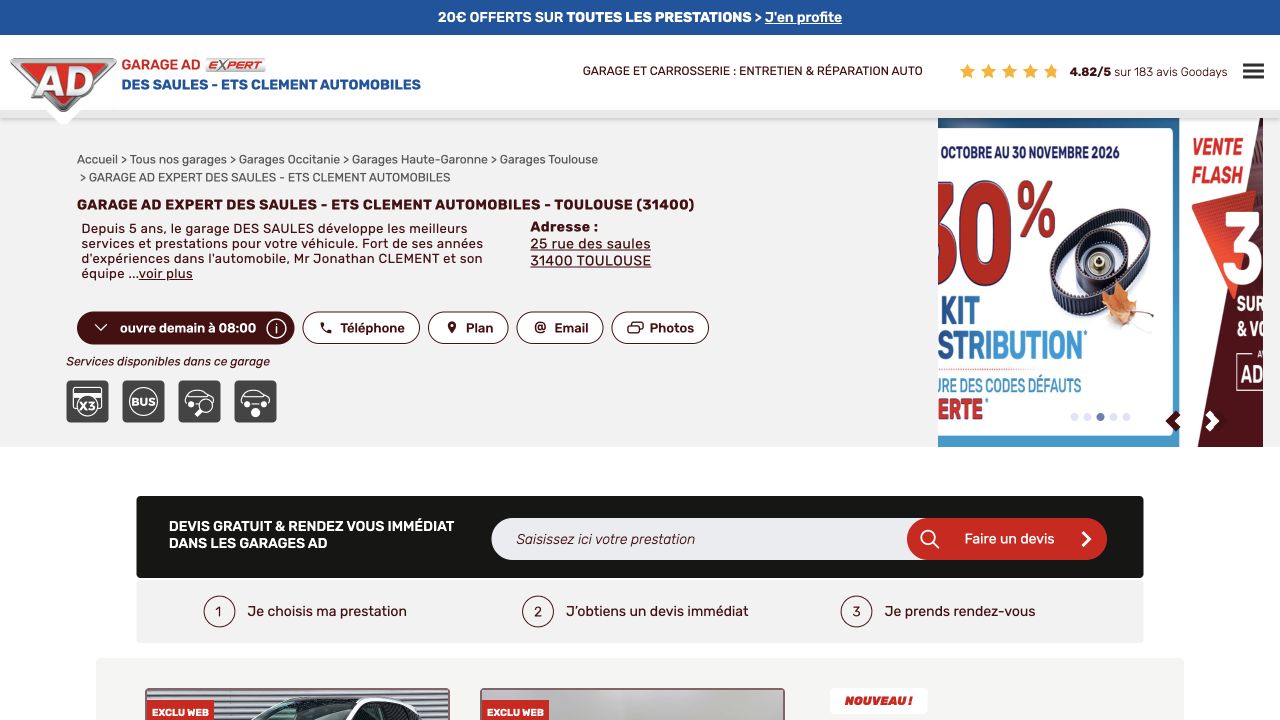
Task: Click the AD garage logo
Action: coord(63,85)
